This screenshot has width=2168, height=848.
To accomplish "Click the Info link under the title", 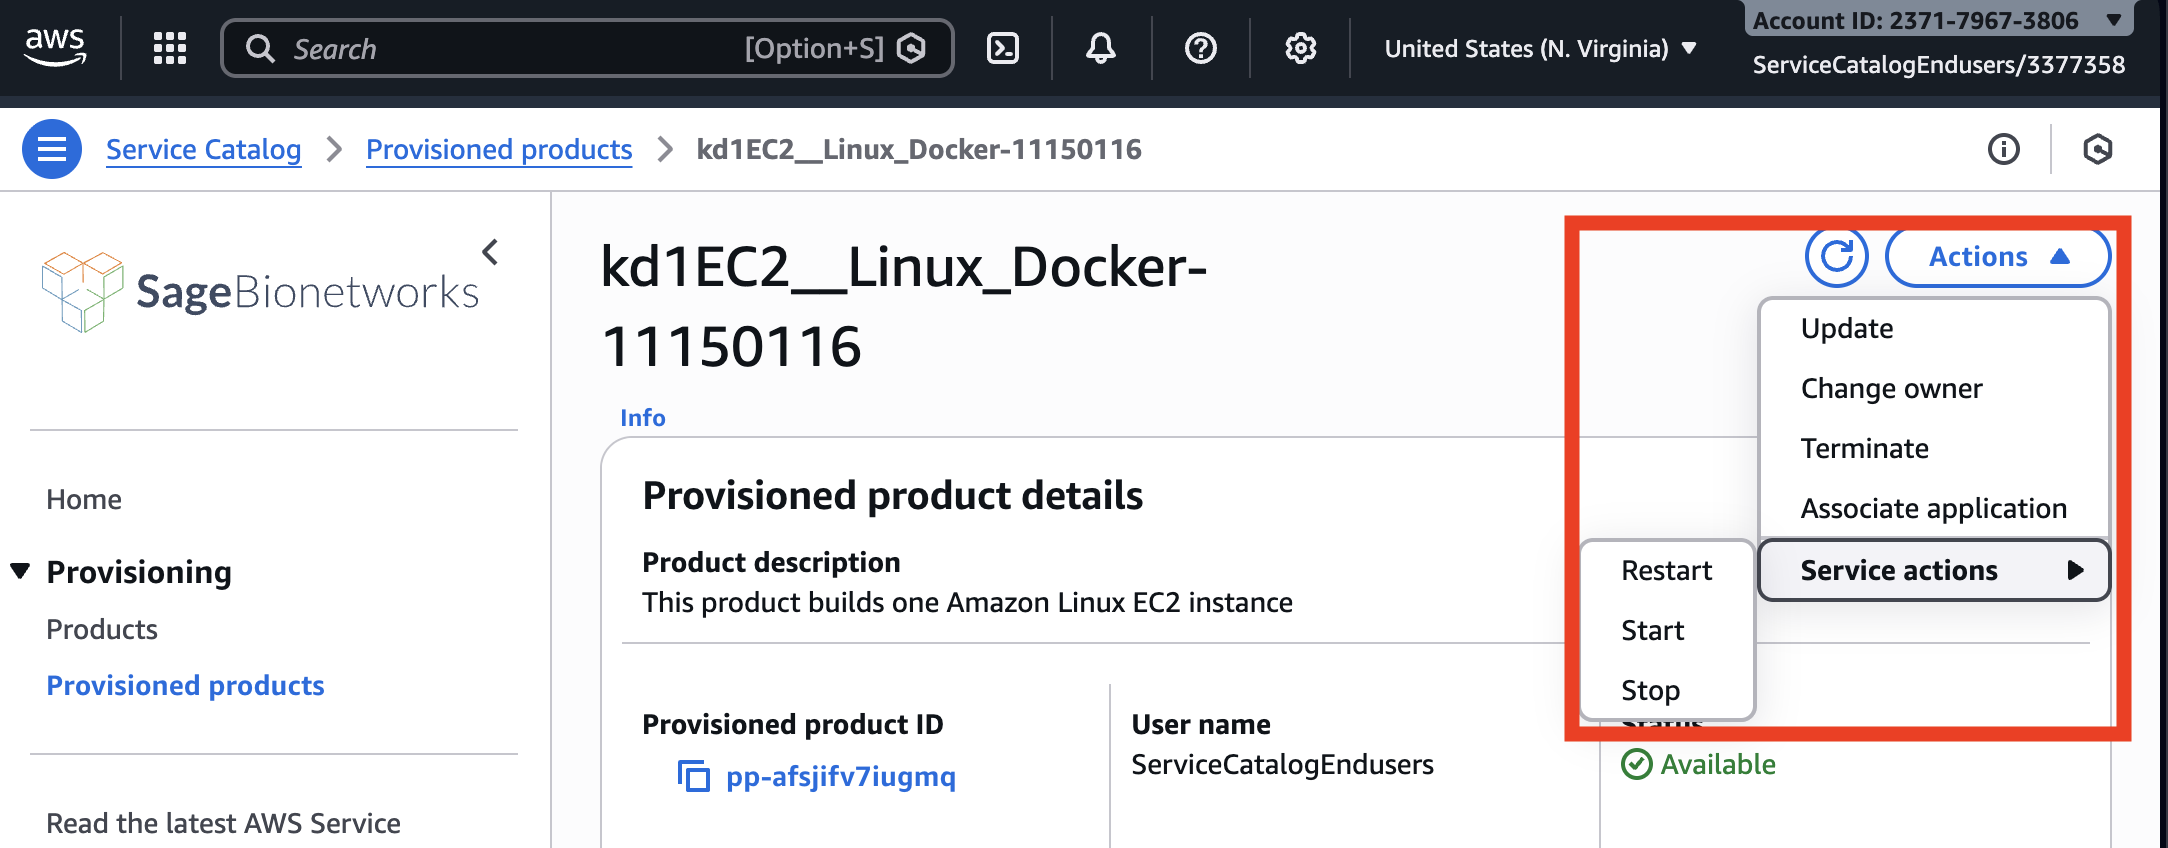I will 642,417.
